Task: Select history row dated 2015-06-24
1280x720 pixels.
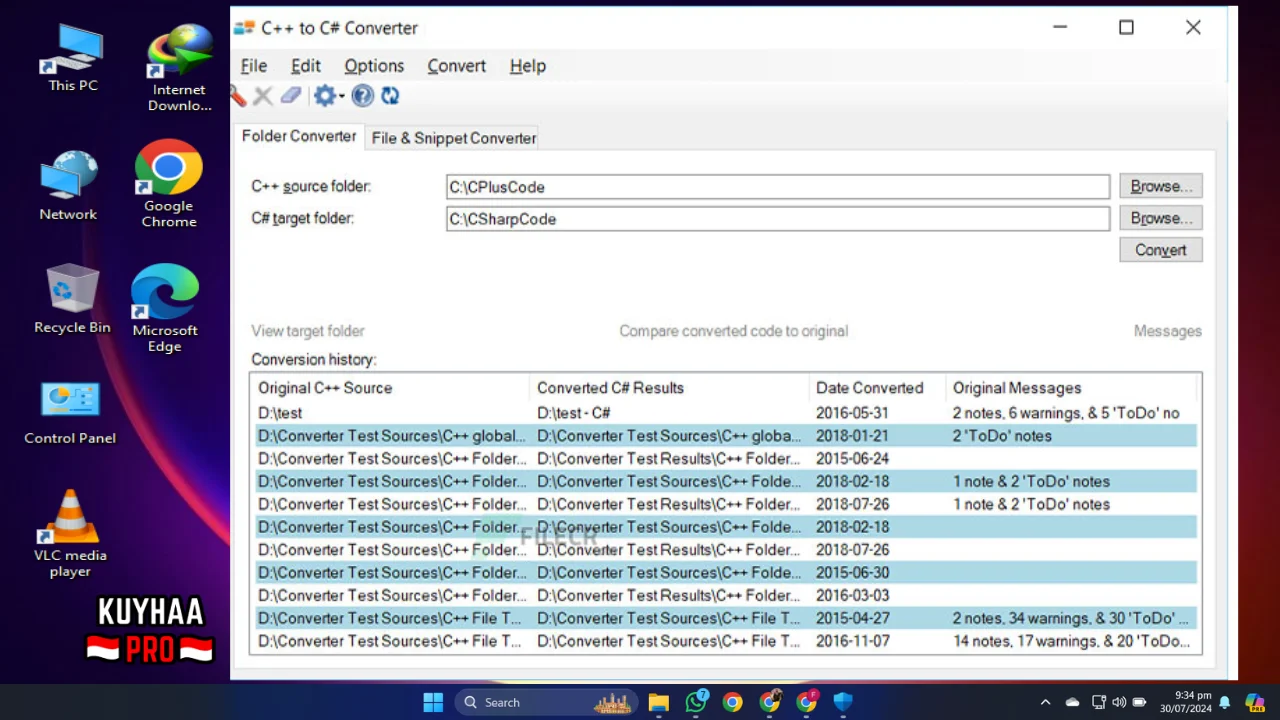Action: pos(726,459)
